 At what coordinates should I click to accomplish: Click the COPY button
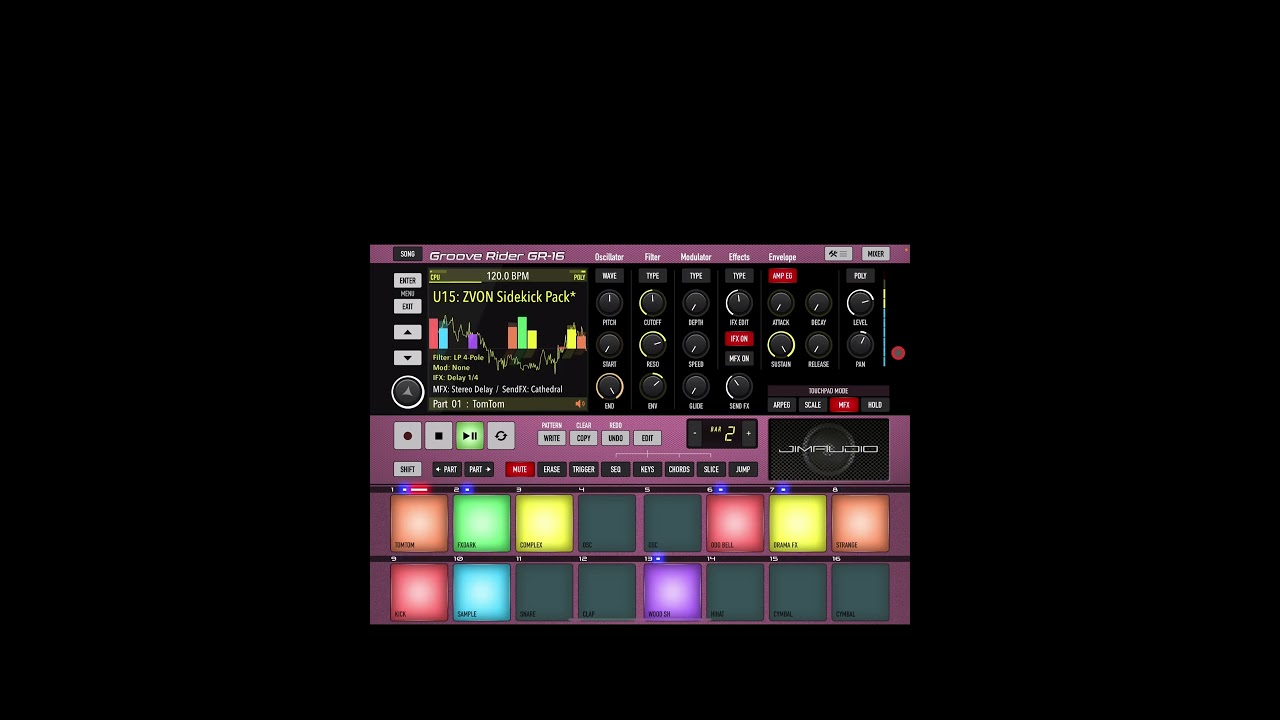point(584,438)
